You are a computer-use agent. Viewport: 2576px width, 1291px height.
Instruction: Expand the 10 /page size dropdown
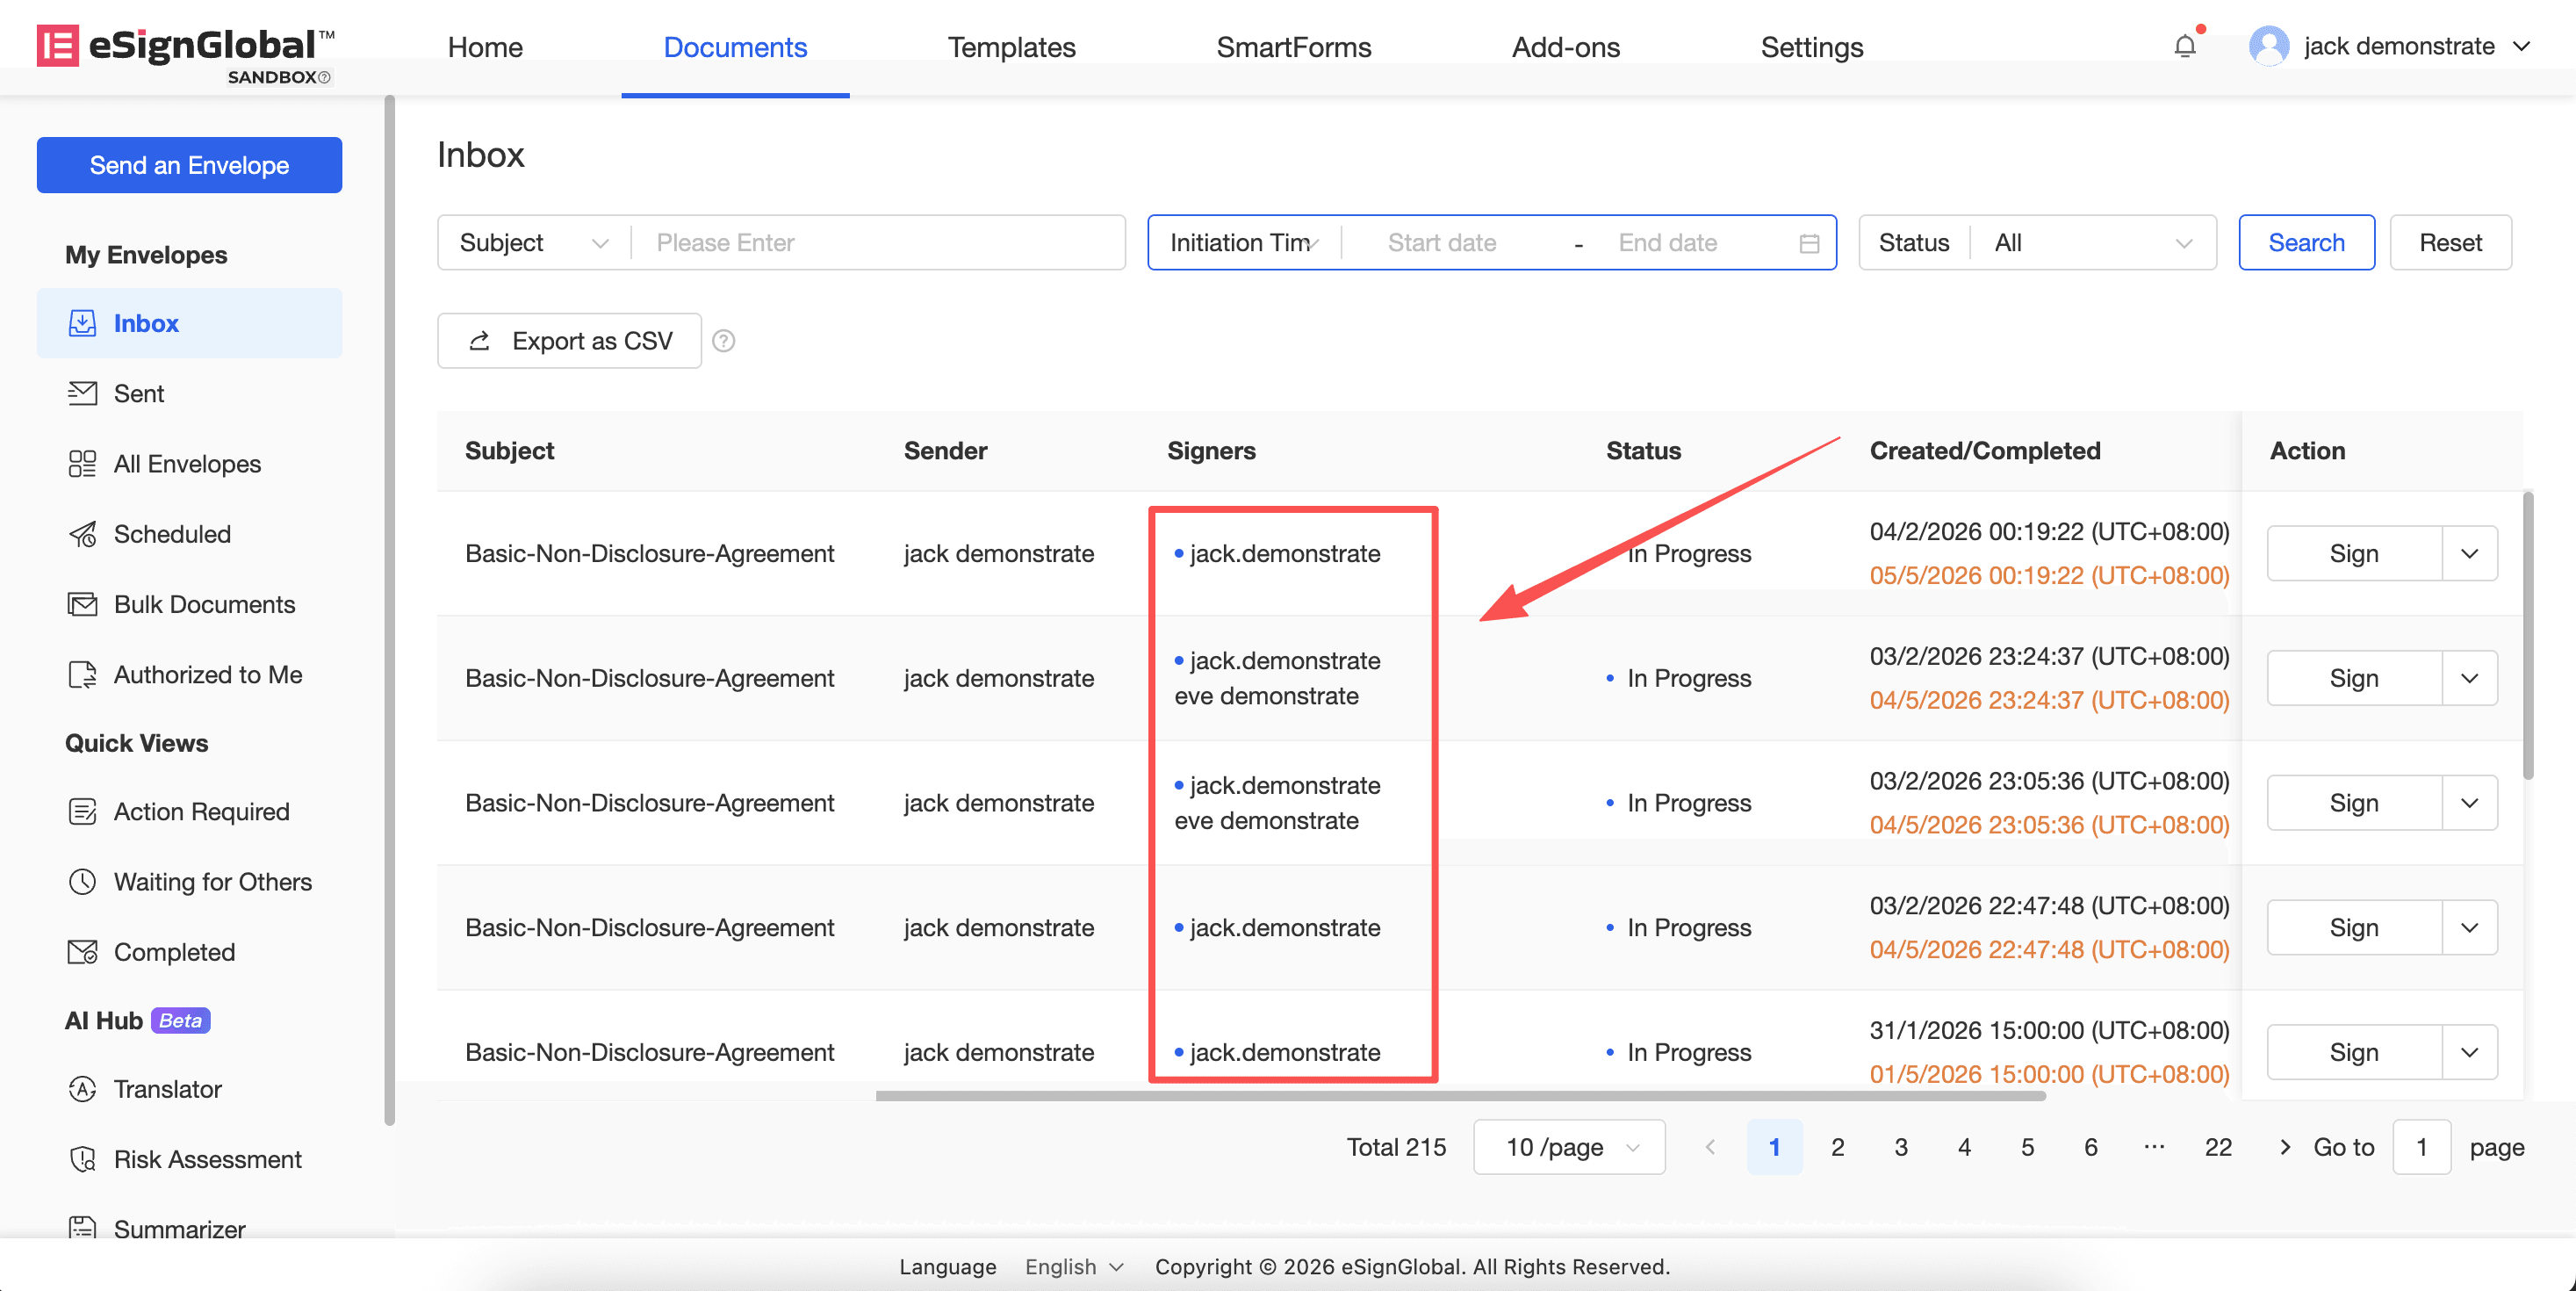pyautogui.click(x=1568, y=1147)
